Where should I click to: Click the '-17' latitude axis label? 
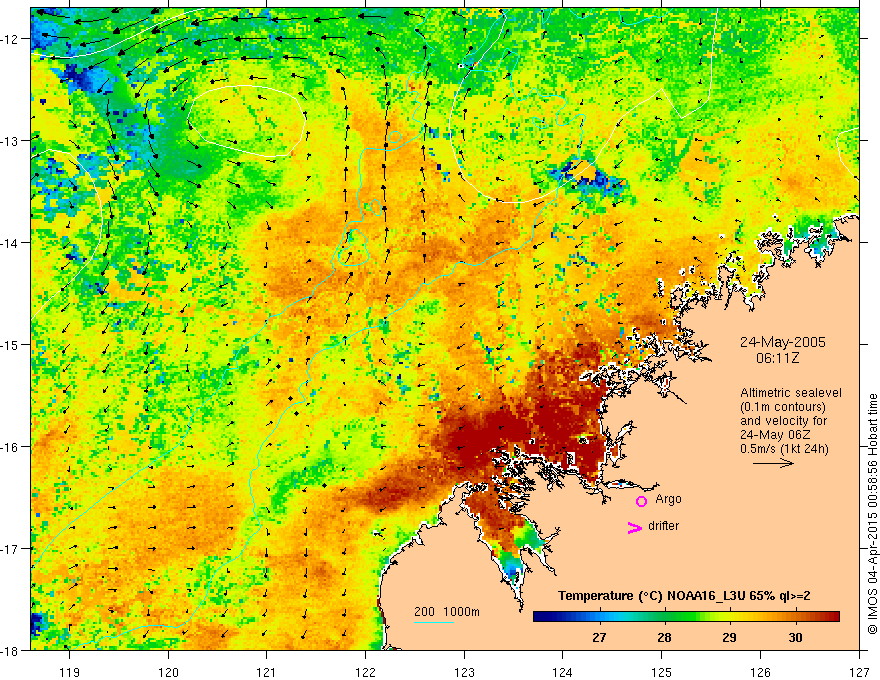tap(10, 549)
